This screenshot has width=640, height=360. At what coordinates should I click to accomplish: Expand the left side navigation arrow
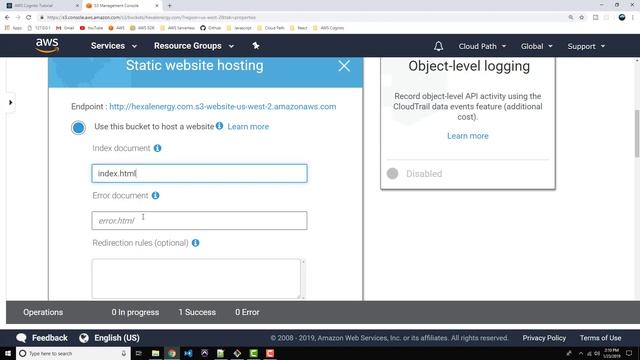click(x=11, y=102)
